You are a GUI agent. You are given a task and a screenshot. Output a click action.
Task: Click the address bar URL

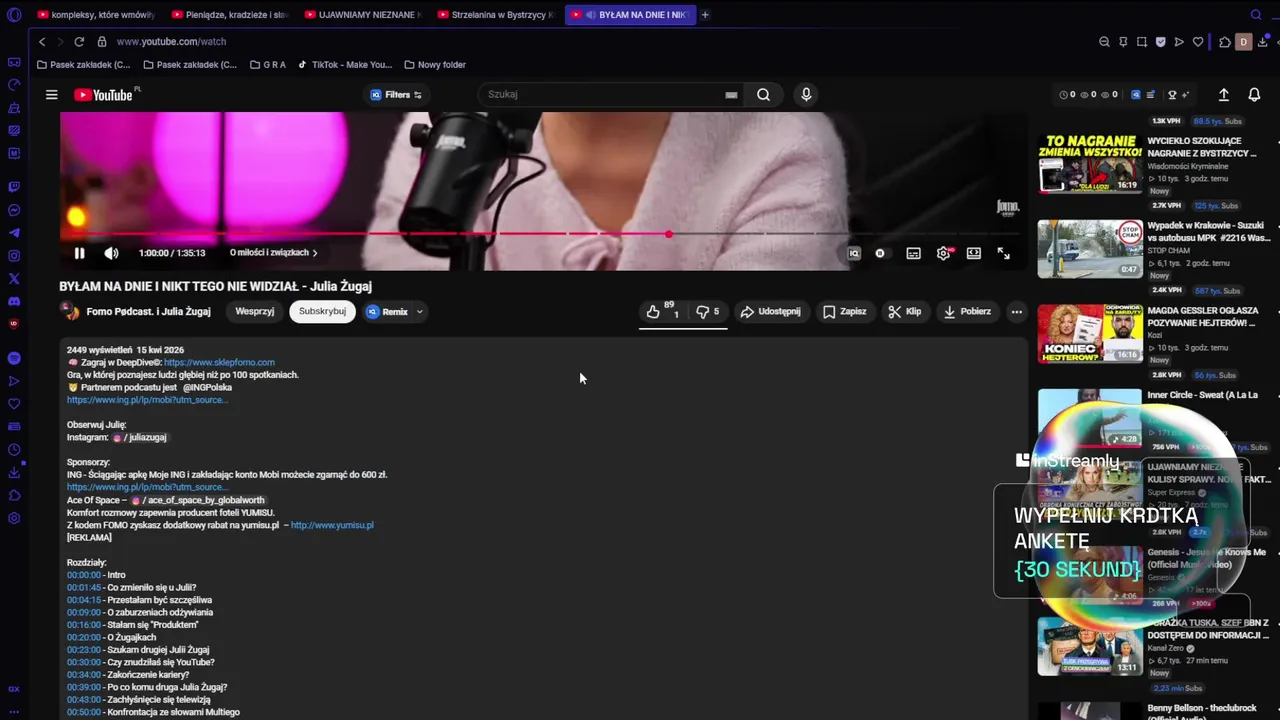click(x=171, y=42)
